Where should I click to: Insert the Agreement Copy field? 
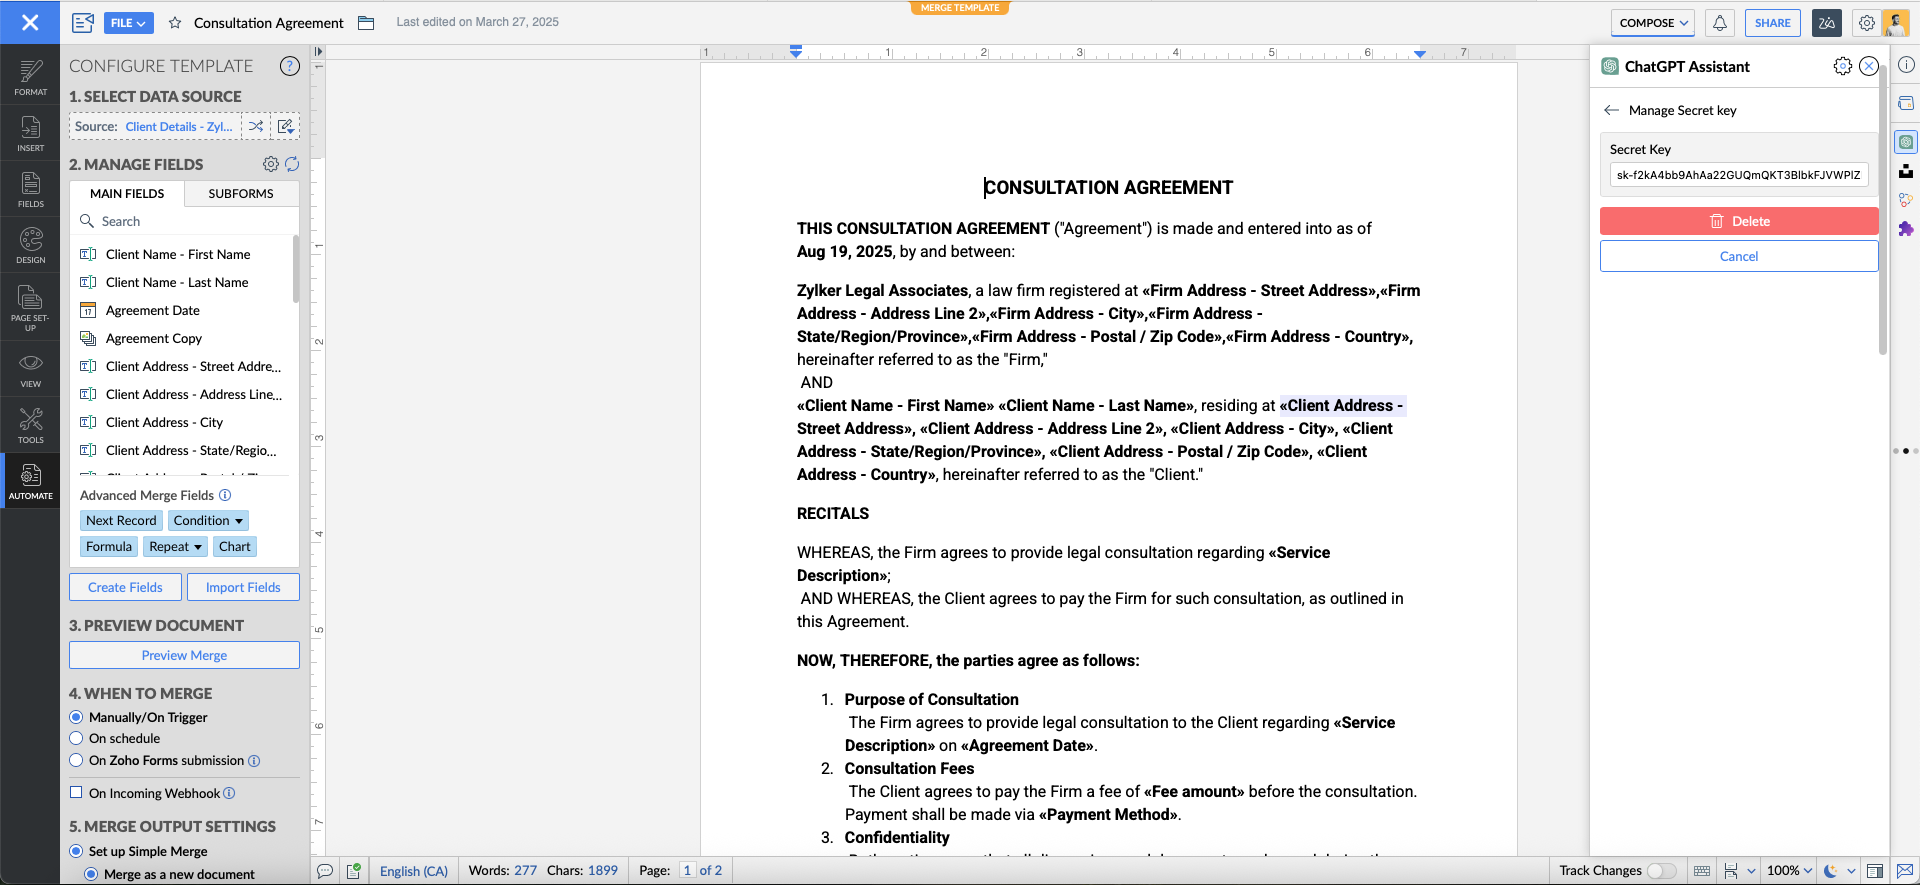pos(154,339)
